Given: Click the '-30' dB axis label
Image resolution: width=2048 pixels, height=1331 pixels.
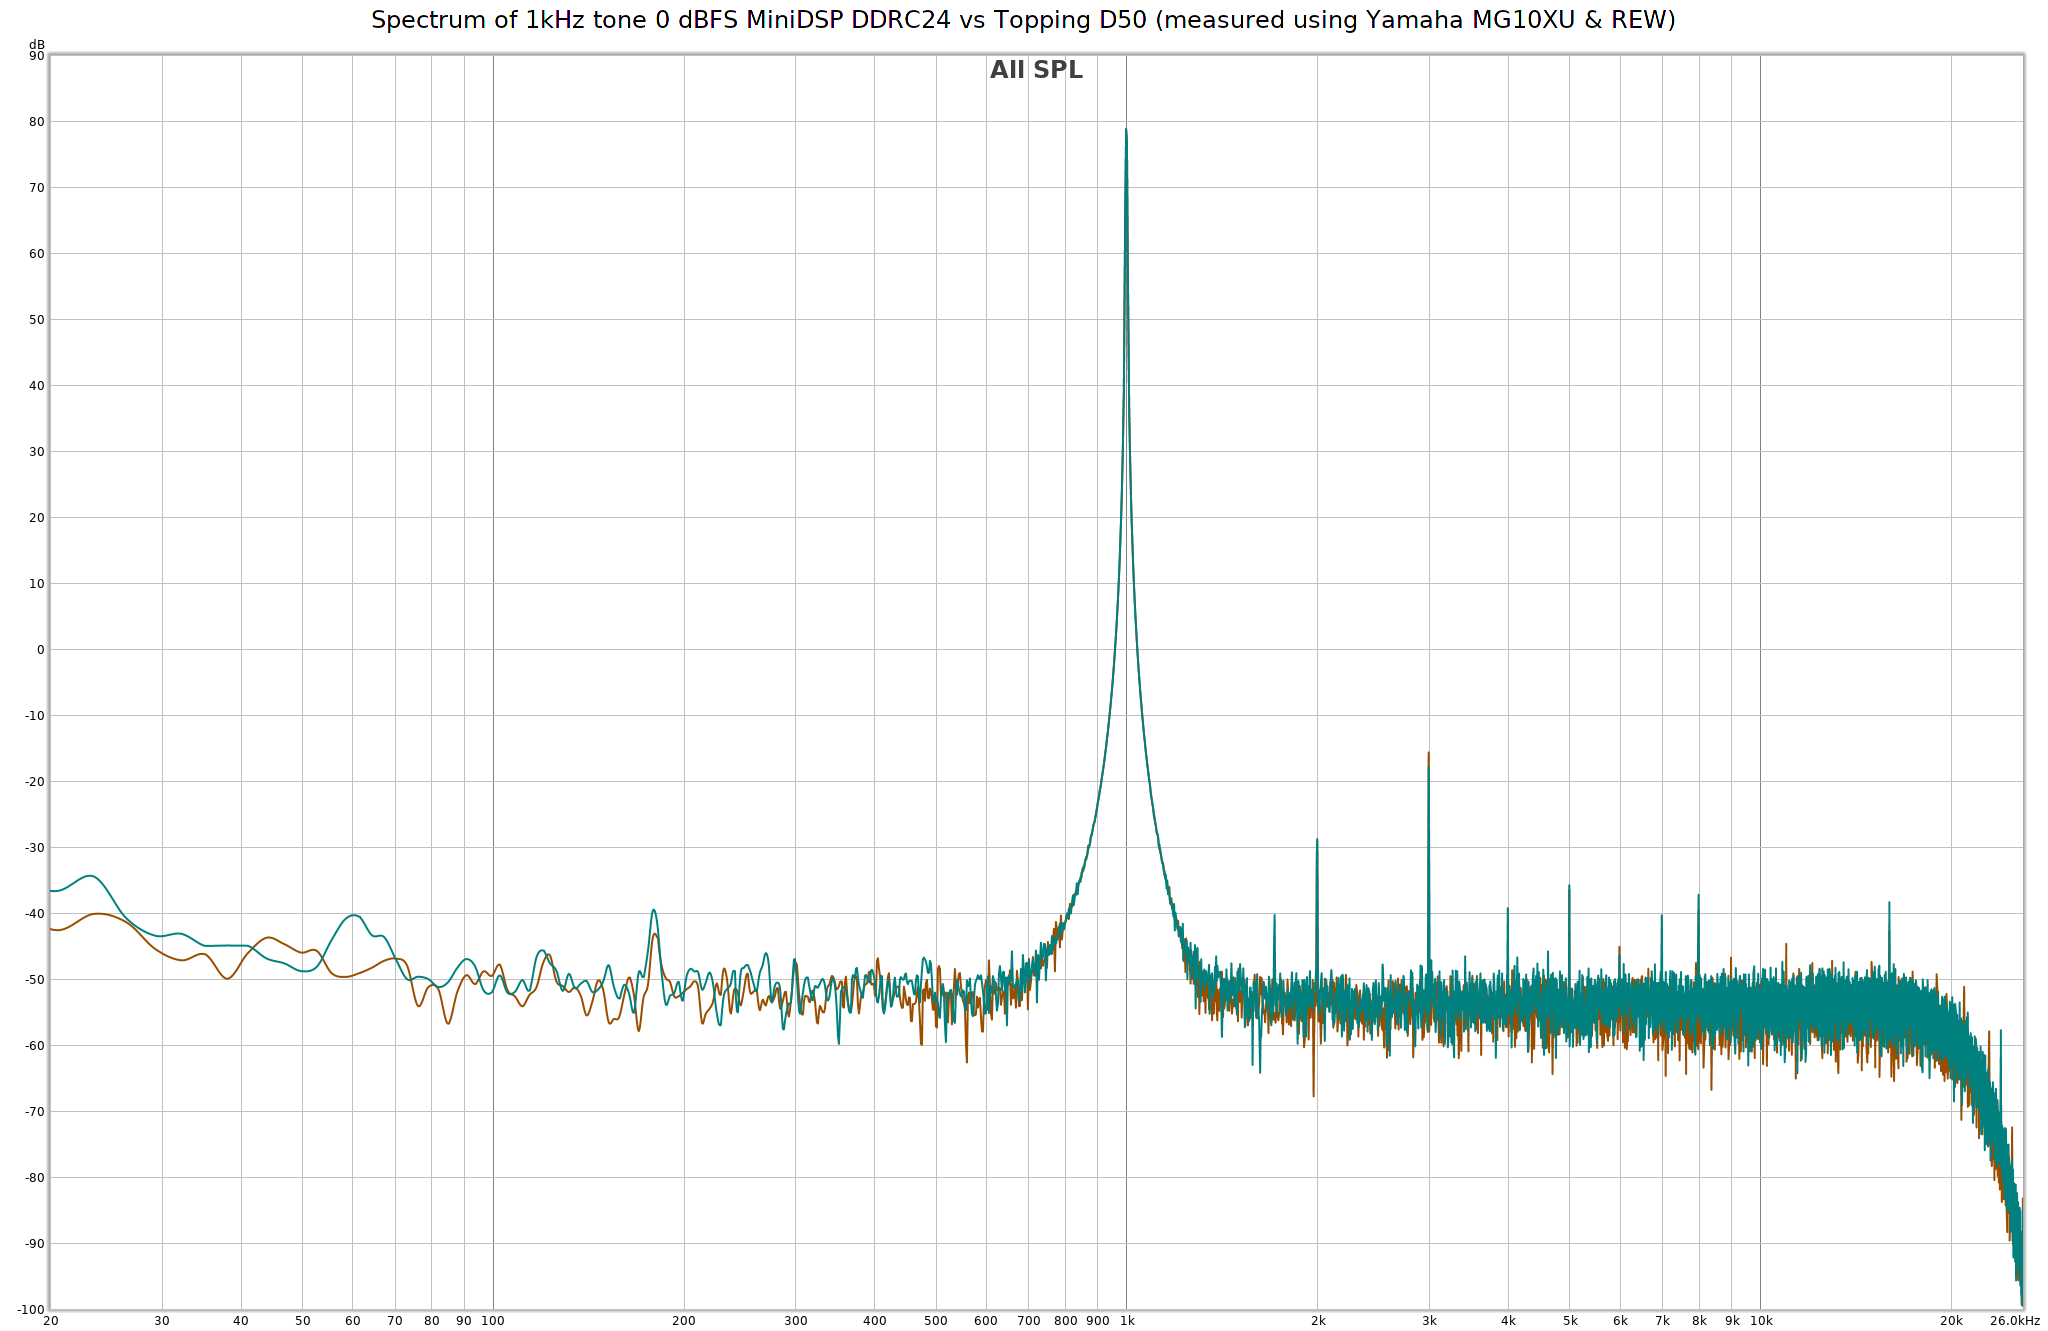Looking at the screenshot, I should (x=35, y=848).
